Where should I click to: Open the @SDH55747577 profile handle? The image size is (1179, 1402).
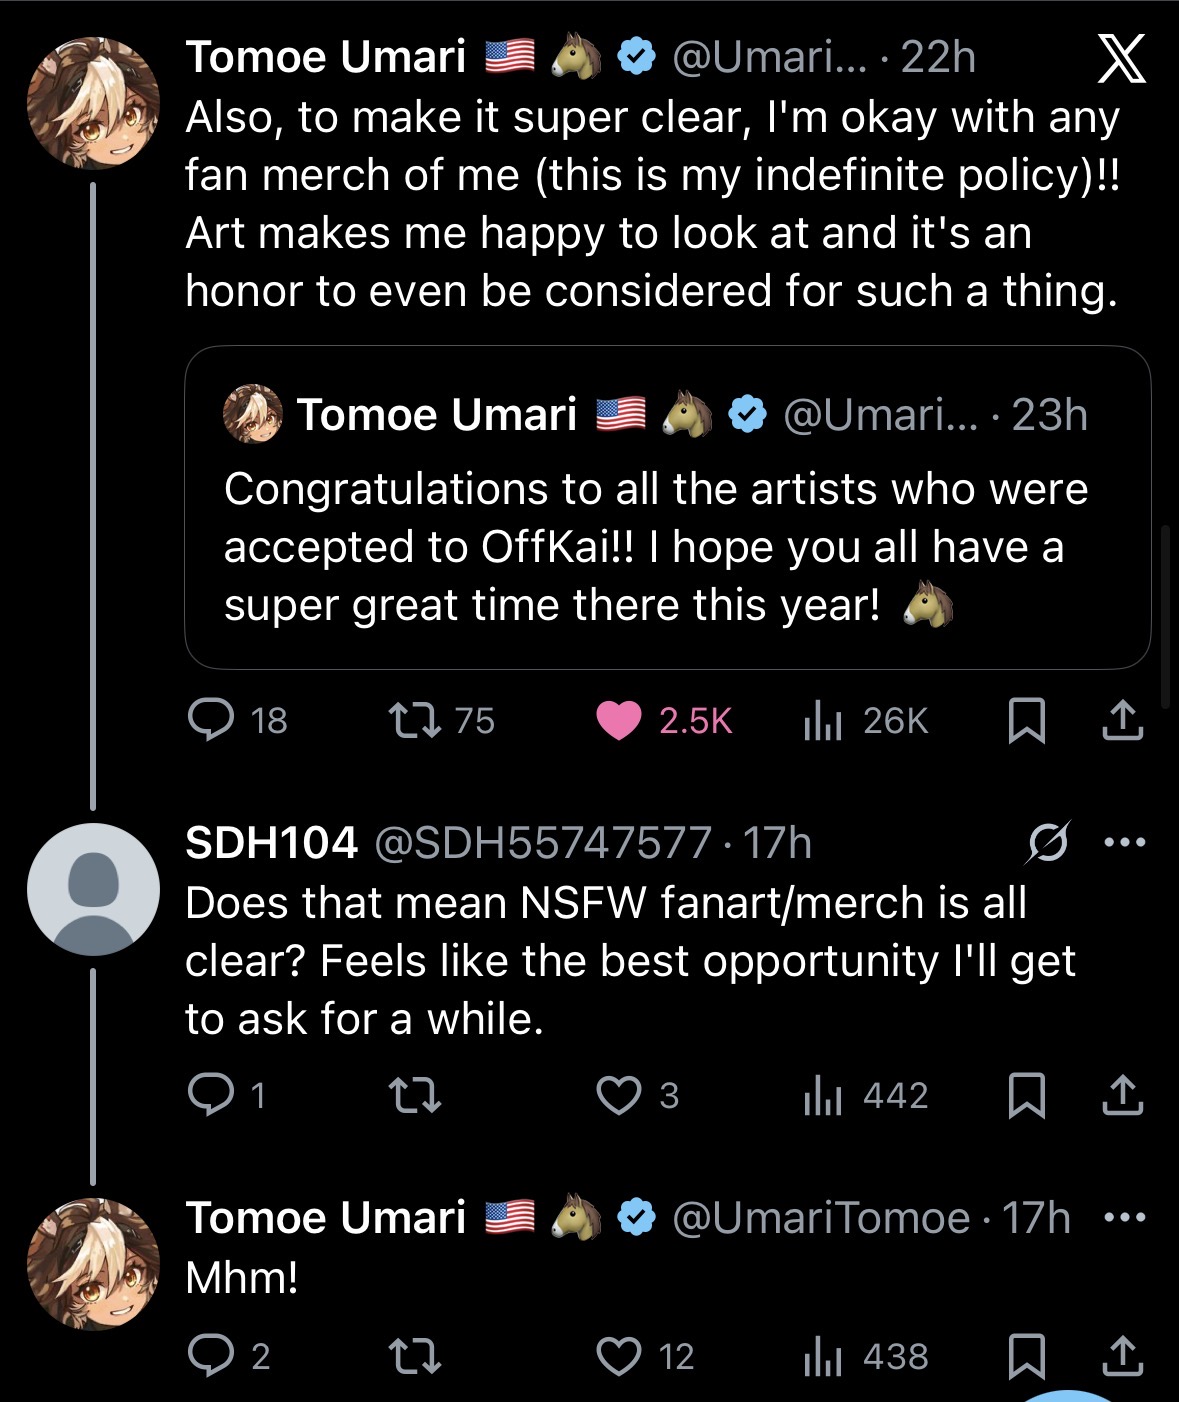point(543,843)
